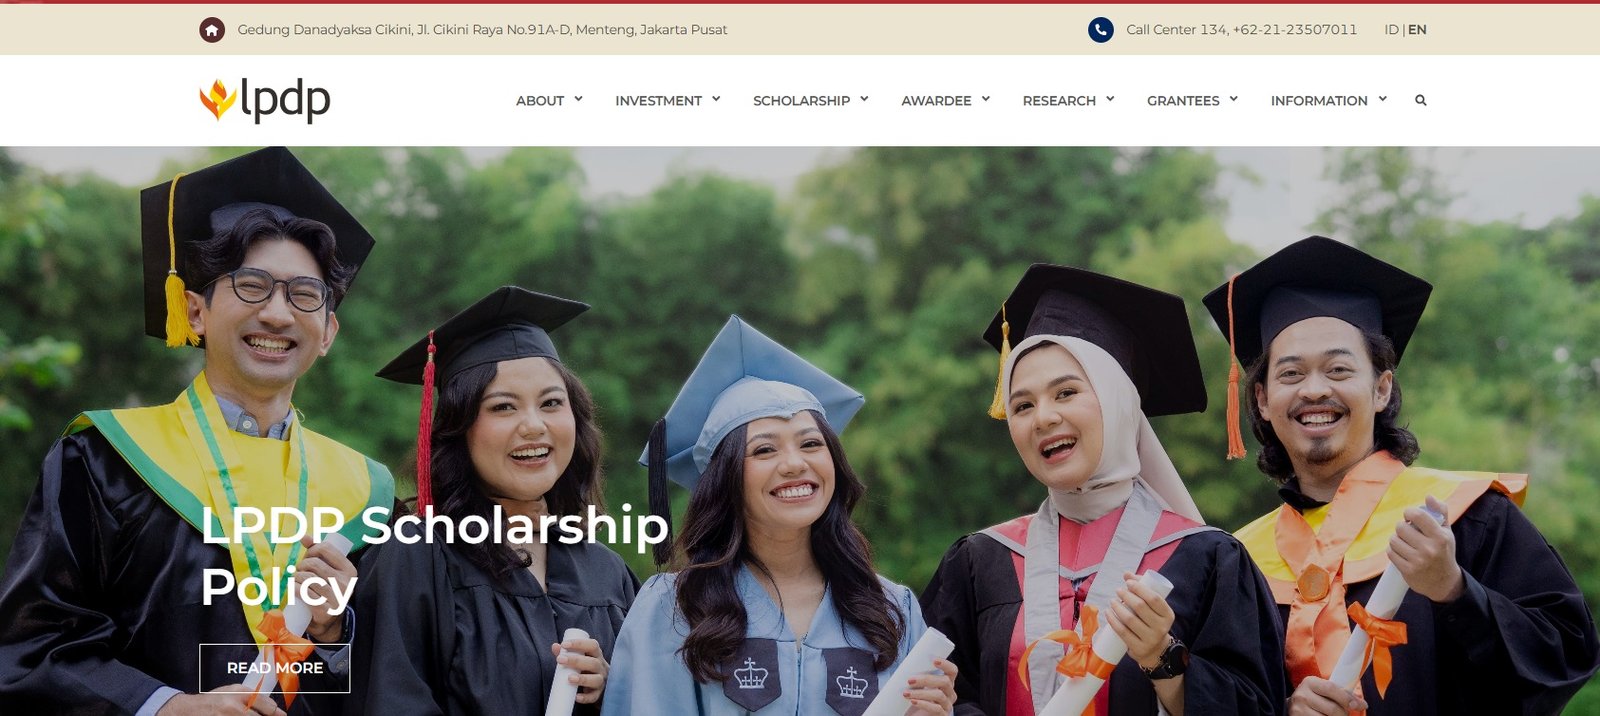
Task: Switch language to EN
Action: (1417, 30)
